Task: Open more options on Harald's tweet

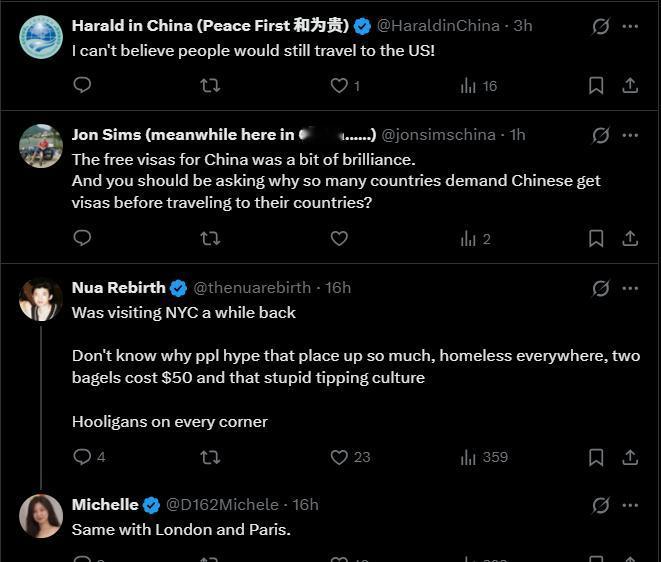Action: click(630, 27)
